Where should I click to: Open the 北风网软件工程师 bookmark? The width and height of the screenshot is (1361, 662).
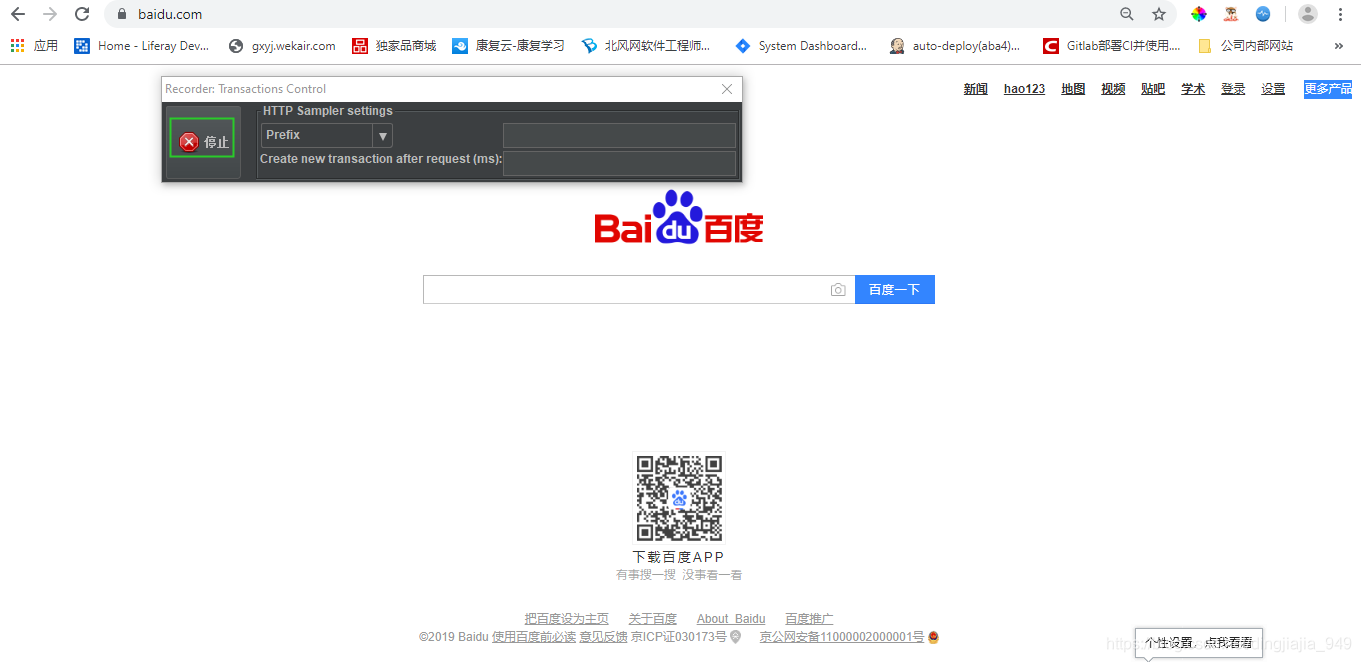646,46
